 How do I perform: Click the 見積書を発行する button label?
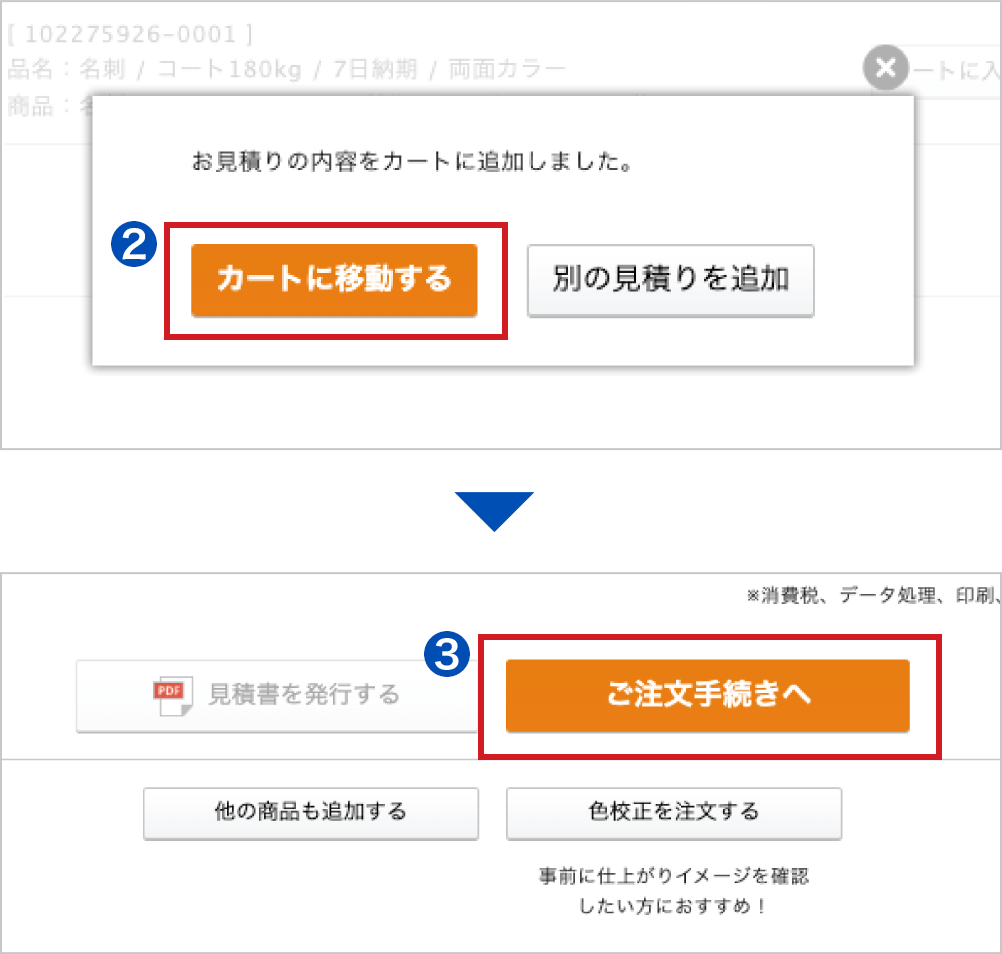[303, 694]
